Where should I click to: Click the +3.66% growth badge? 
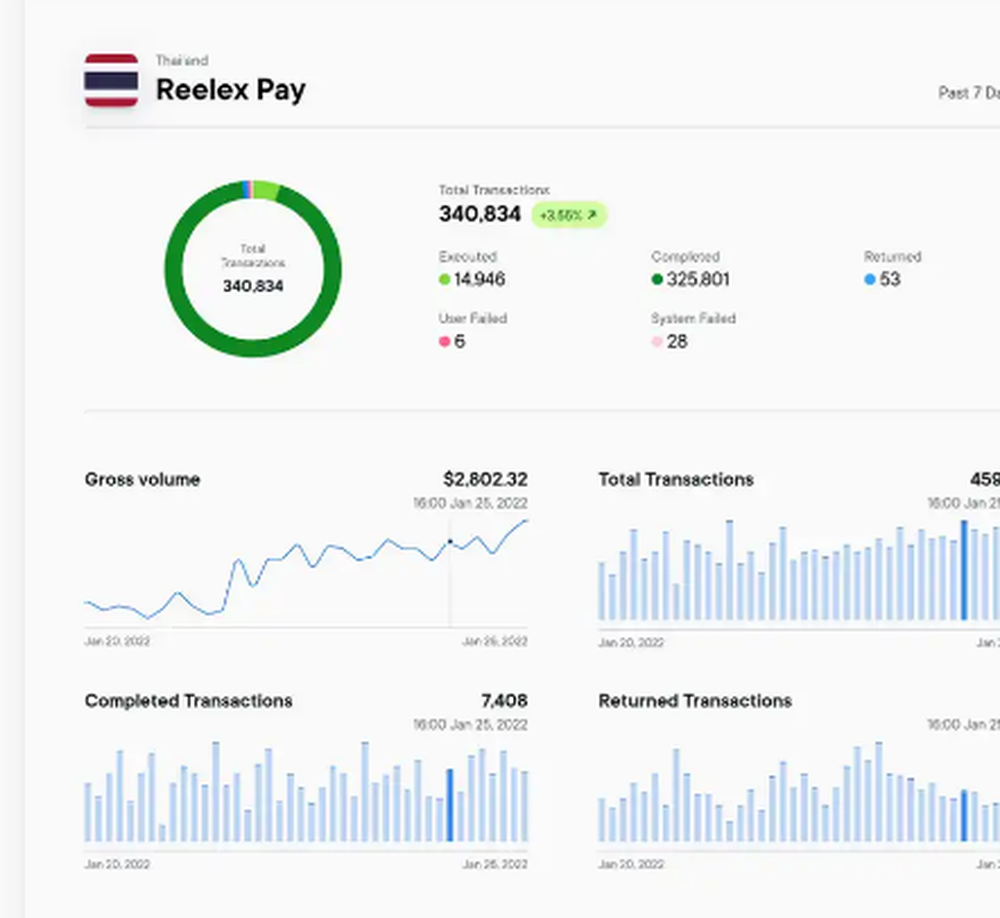569,215
